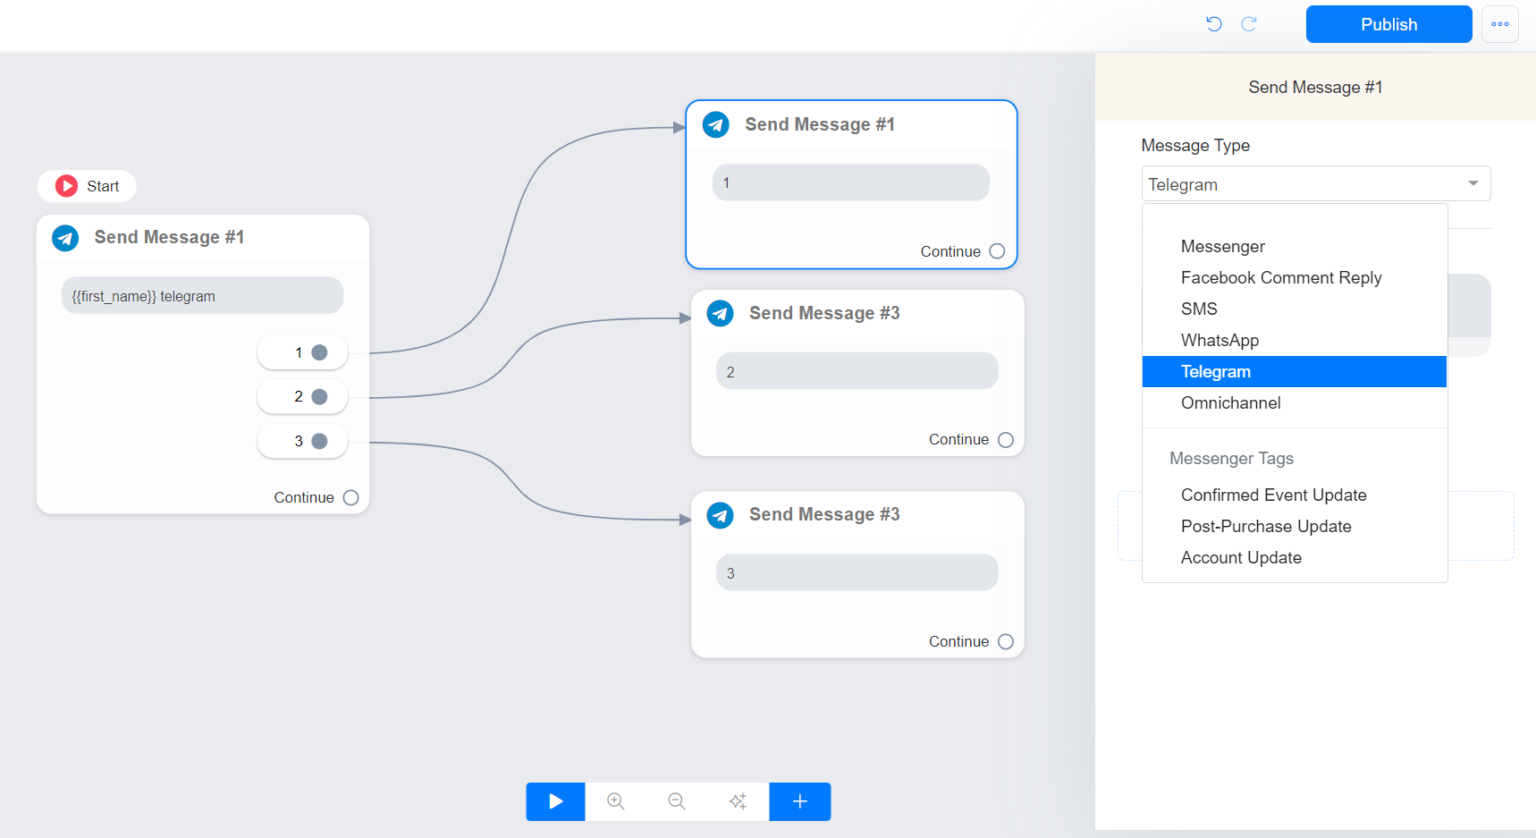Expand the Message Type dropdown arrow

[1473, 184]
